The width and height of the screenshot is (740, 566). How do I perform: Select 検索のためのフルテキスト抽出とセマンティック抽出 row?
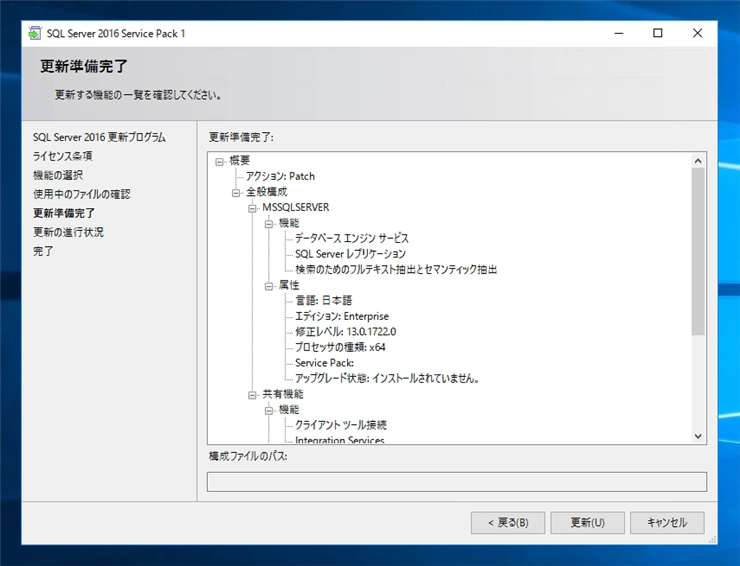click(x=396, y=270)
